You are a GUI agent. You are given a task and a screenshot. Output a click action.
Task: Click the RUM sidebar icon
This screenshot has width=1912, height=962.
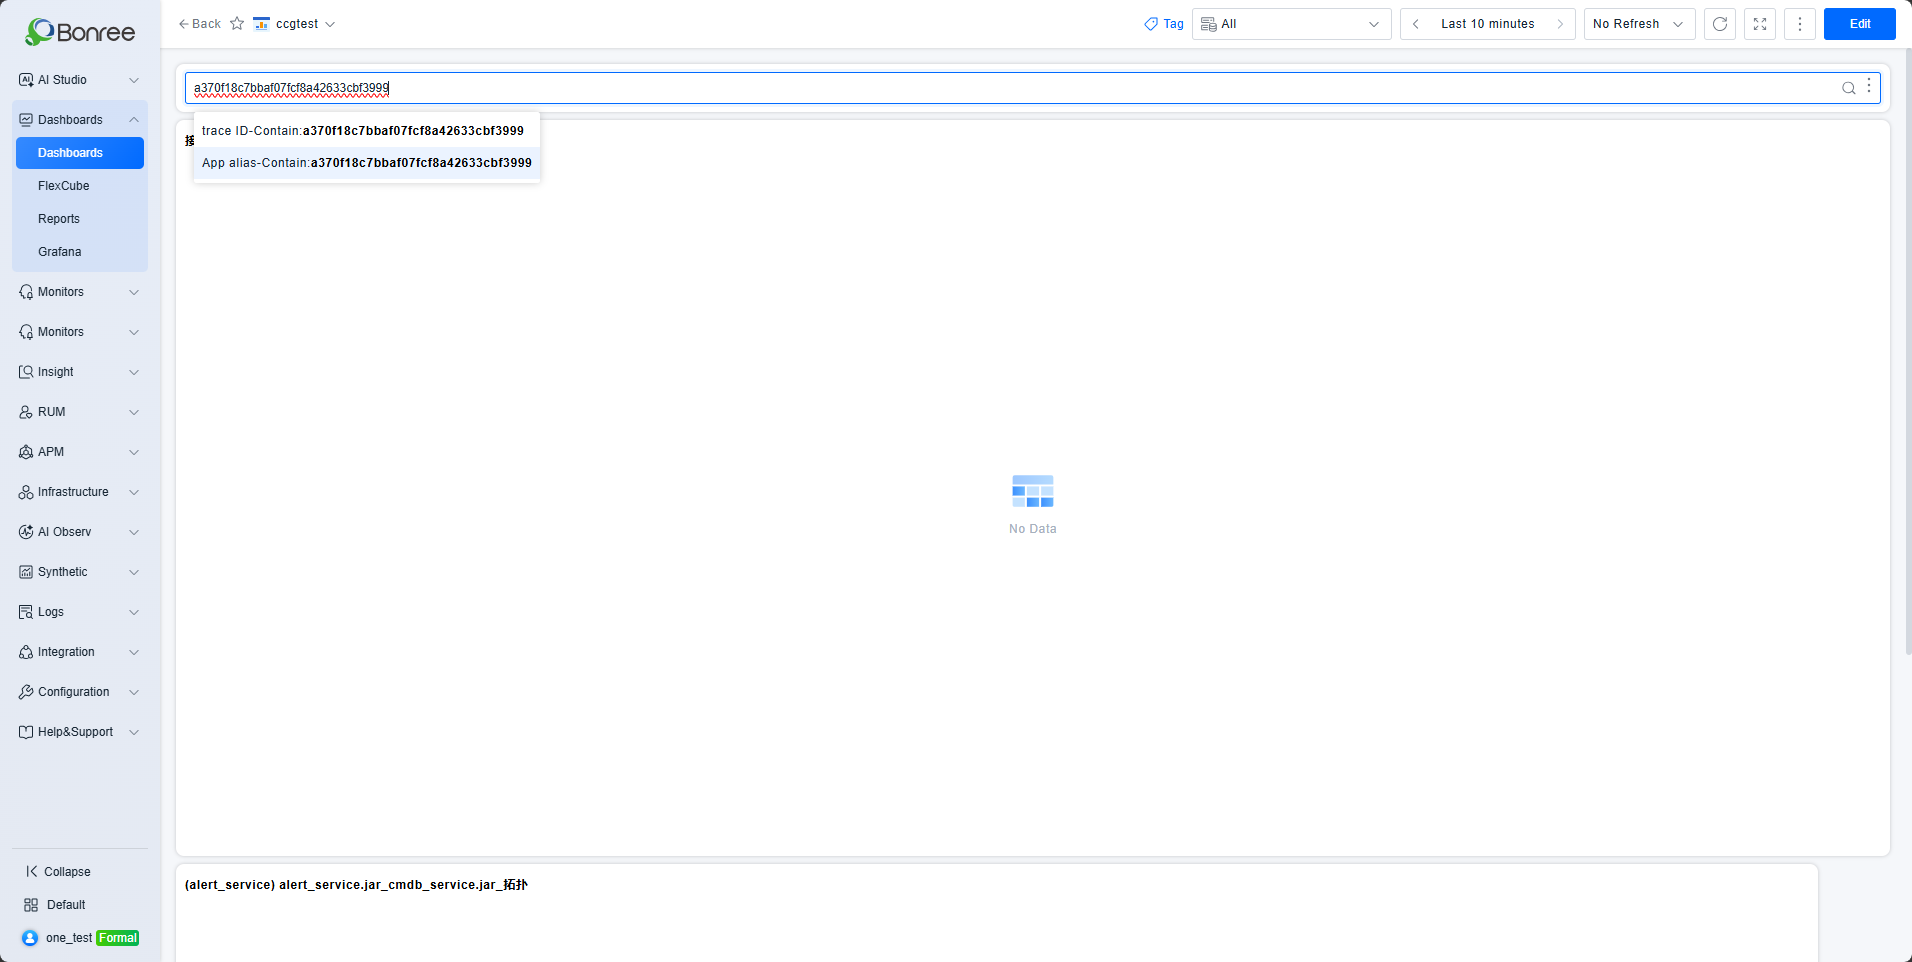pos(26,412)
